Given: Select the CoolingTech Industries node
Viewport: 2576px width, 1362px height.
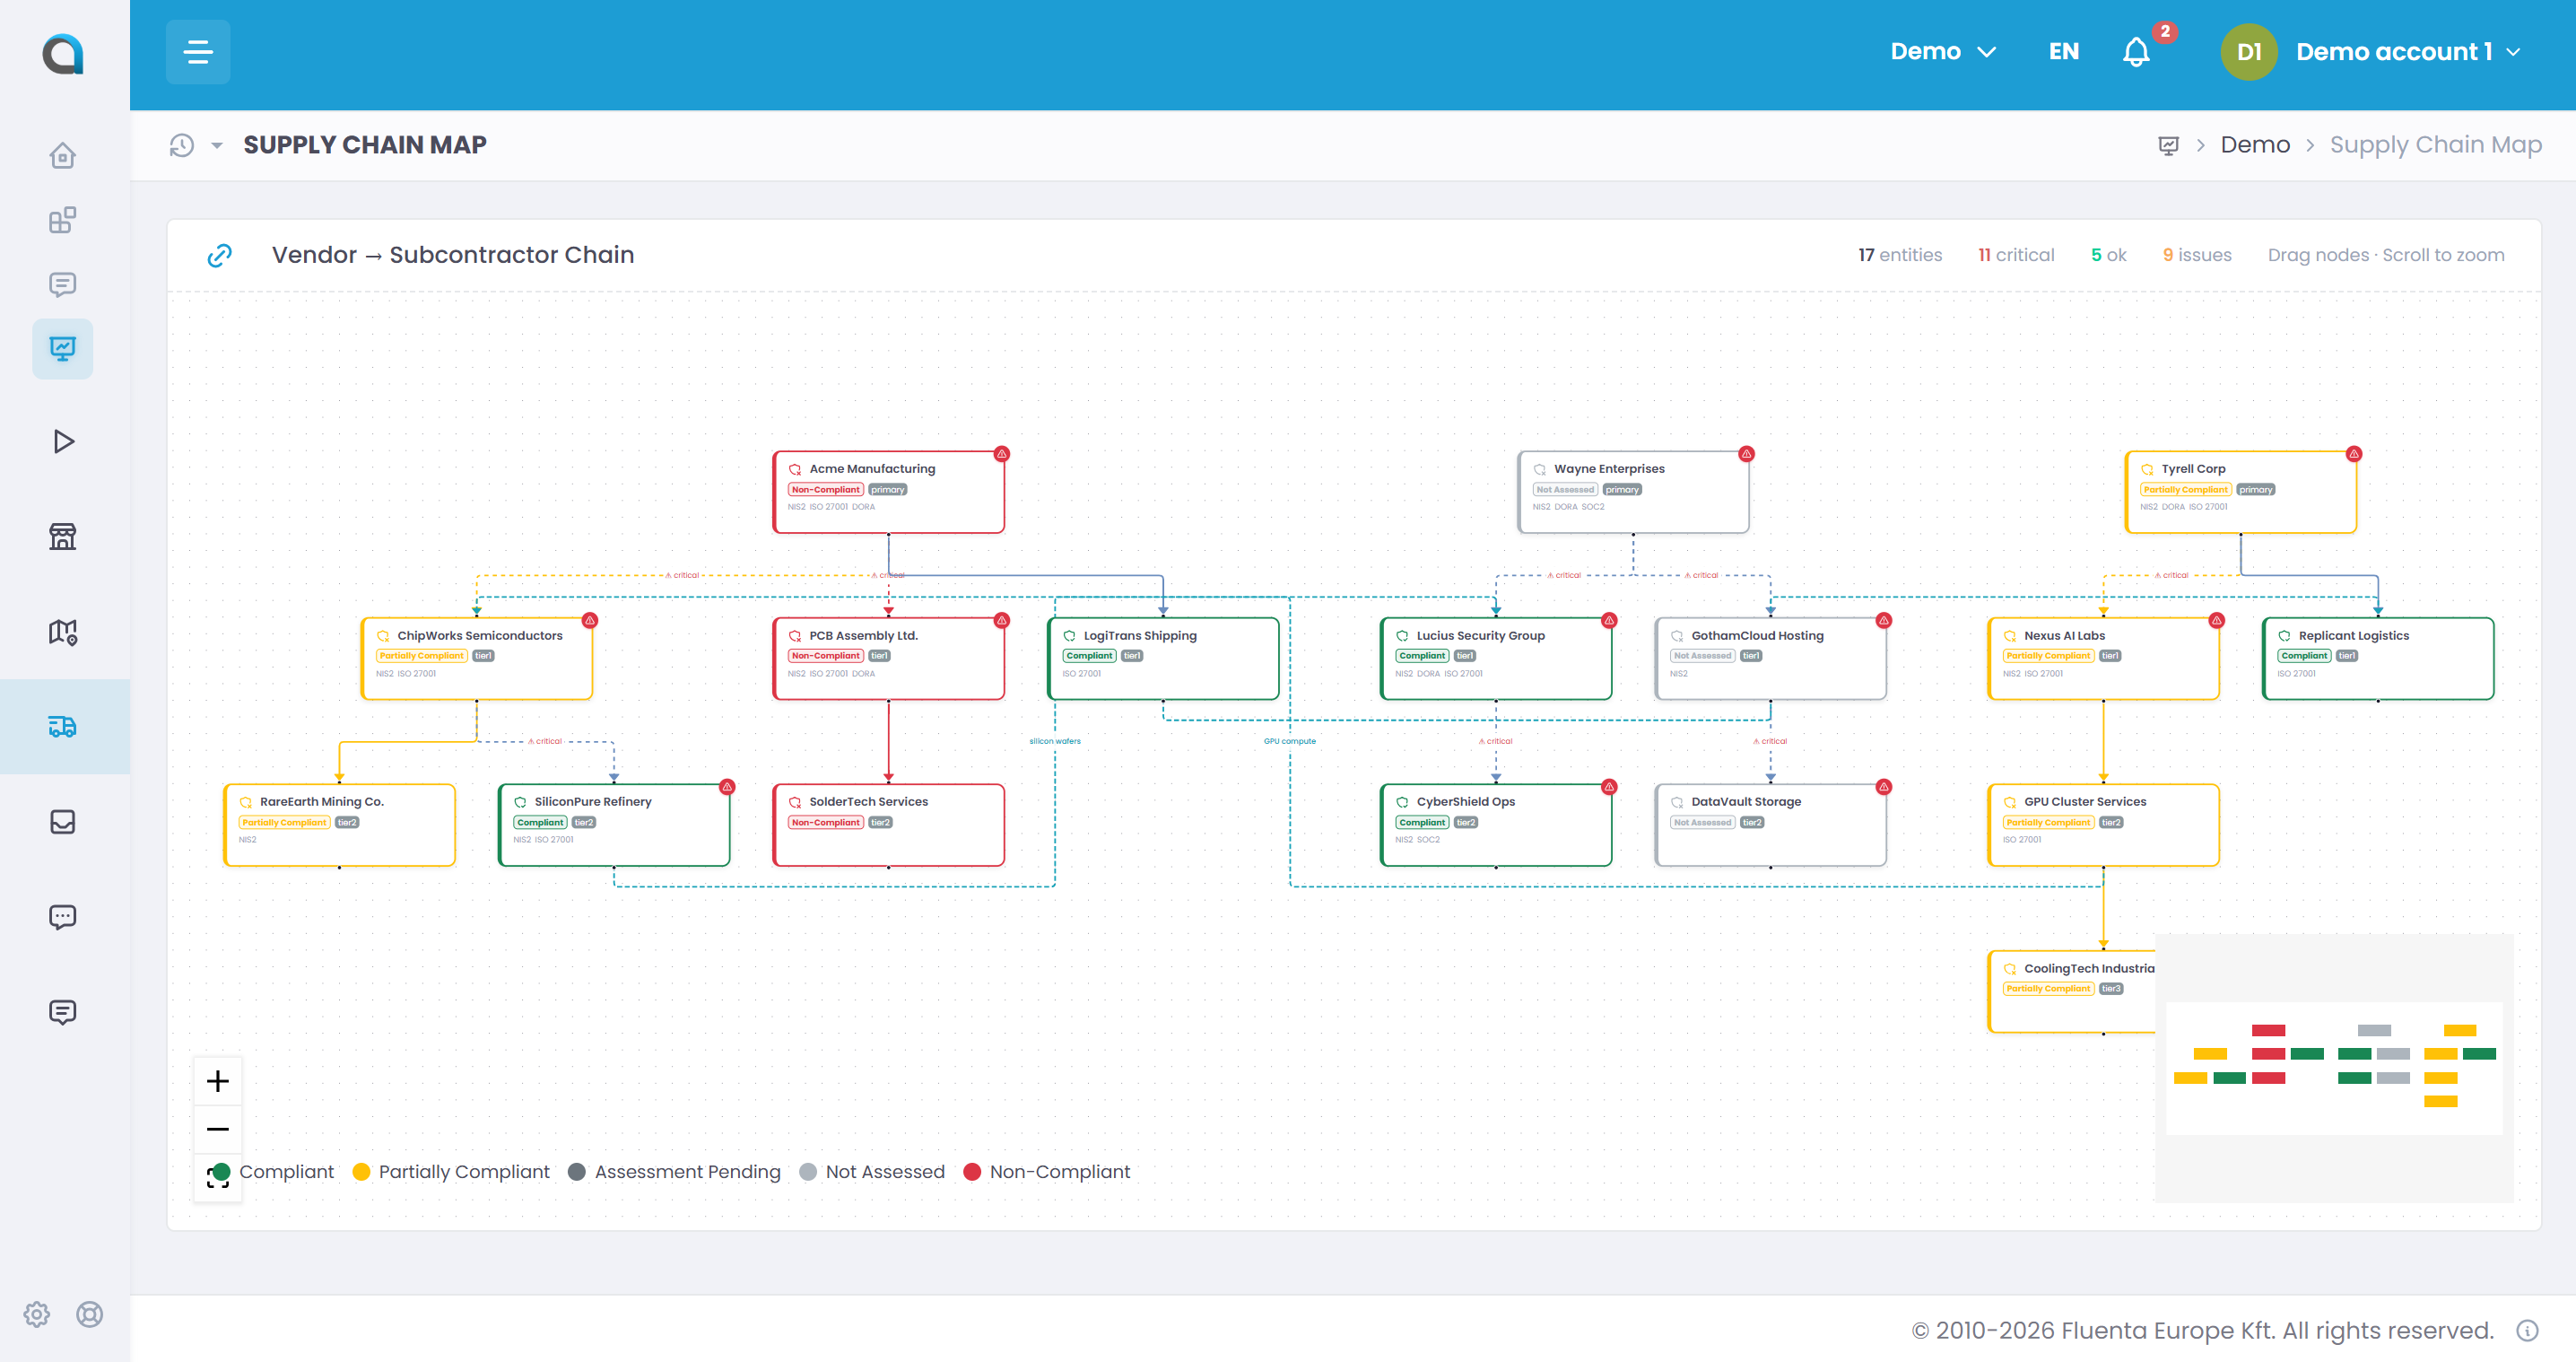Looking at the screenshot, I should click(x=2071, y=991).
